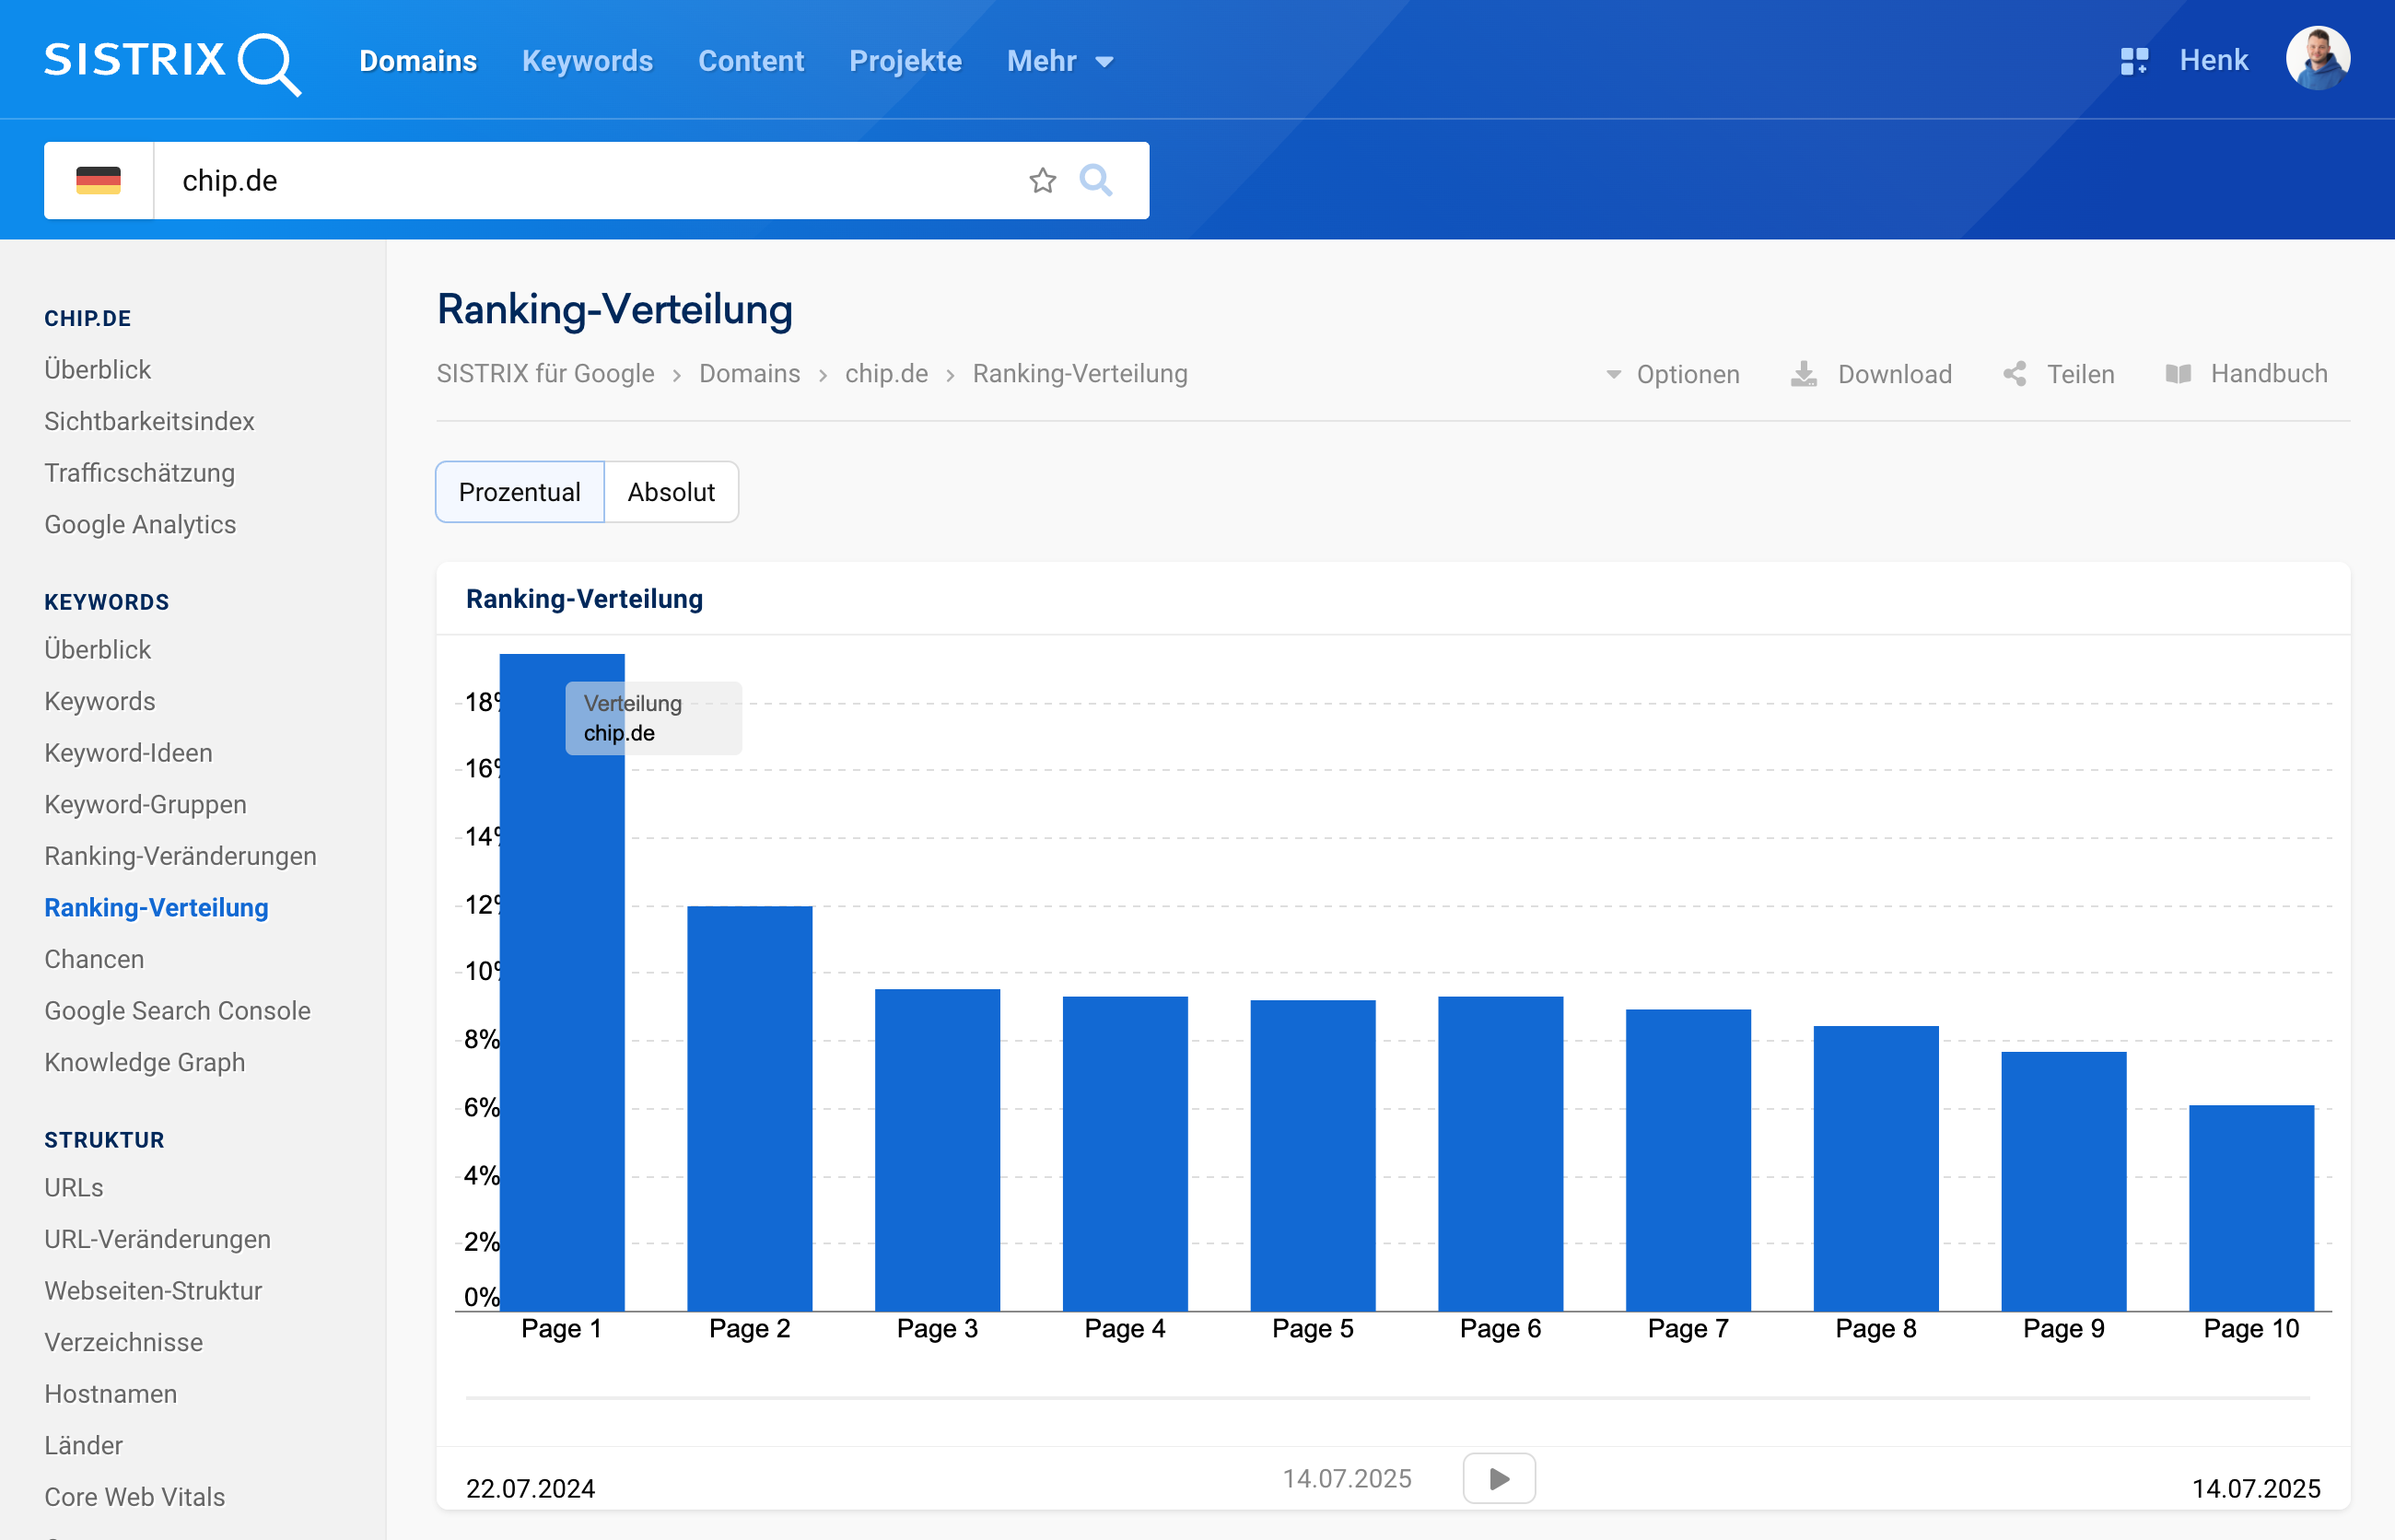Open the German flag country selector
The image size is (2395, 1540).
click(x=98, y=181)
